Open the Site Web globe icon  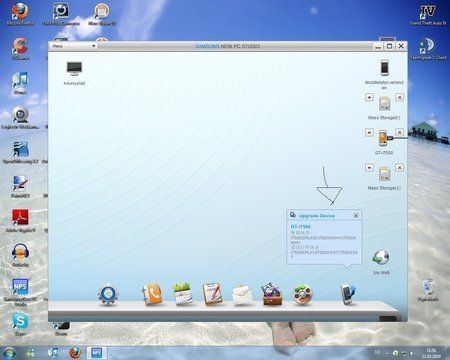[x=381, y=258]
